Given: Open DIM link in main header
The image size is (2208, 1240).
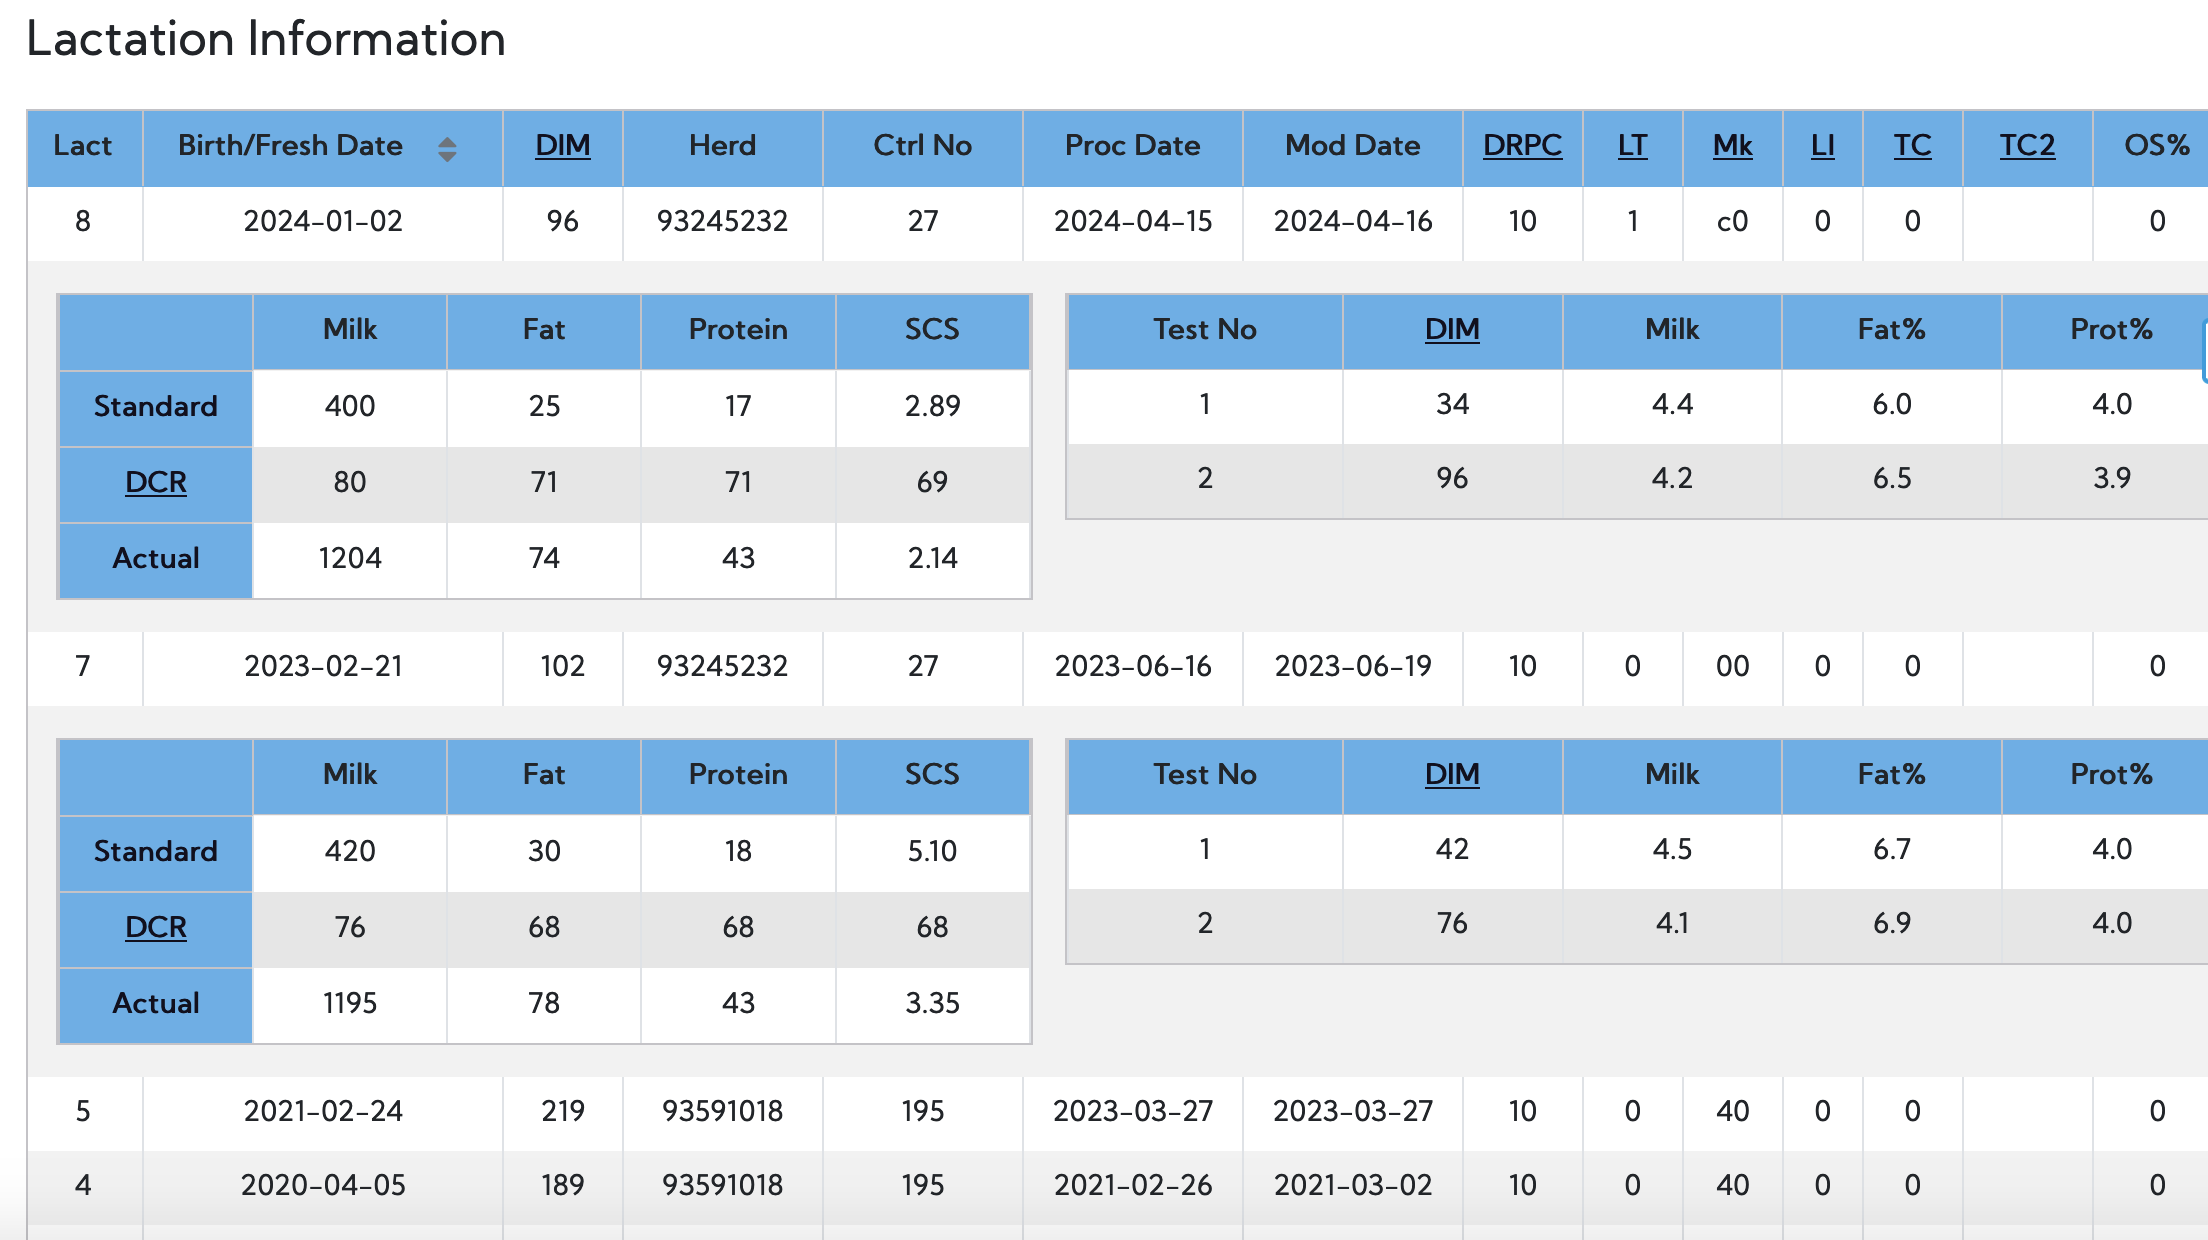Looking at the screenshot, I should (x=562, y=146).
